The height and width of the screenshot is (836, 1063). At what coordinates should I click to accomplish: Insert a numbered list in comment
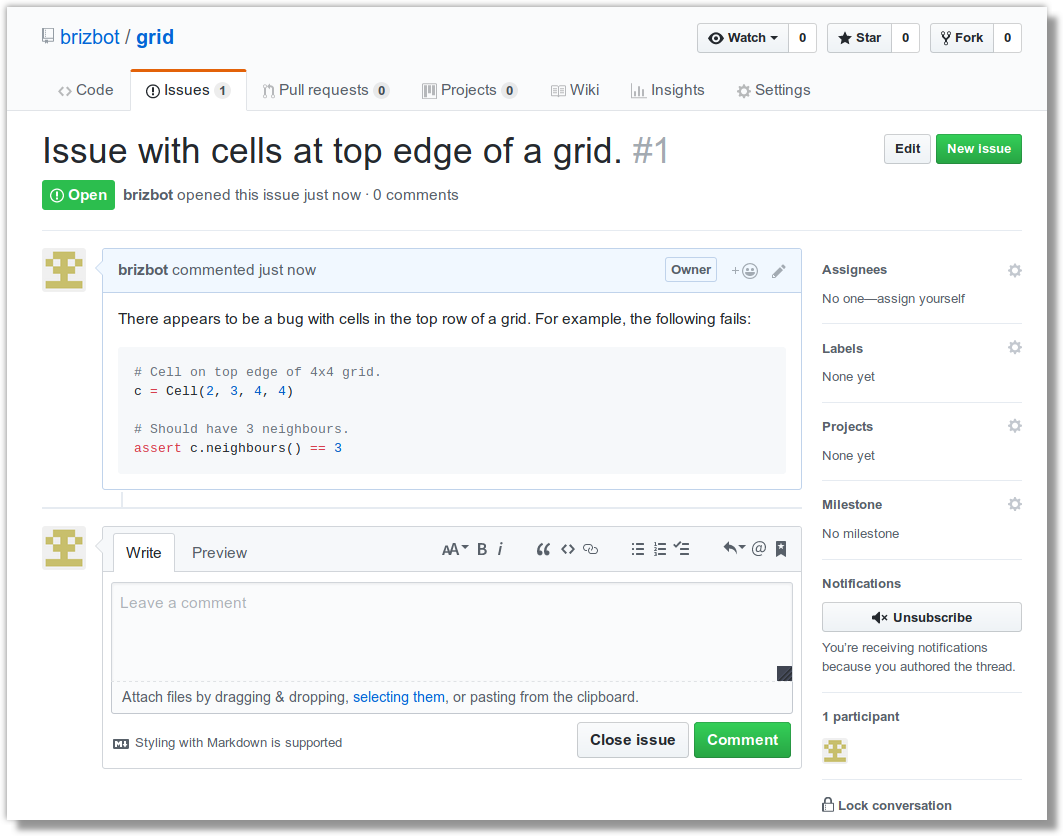(660, 549)
